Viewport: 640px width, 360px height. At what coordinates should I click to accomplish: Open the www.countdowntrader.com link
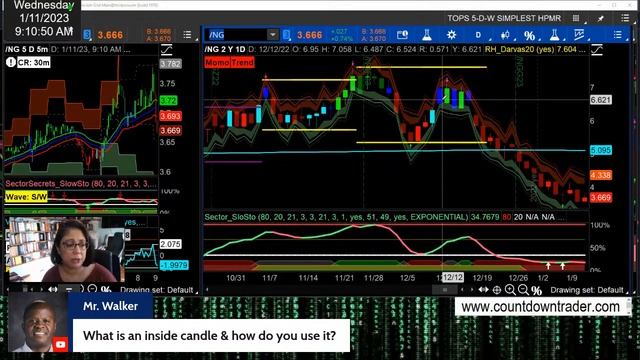pos(540,307)
